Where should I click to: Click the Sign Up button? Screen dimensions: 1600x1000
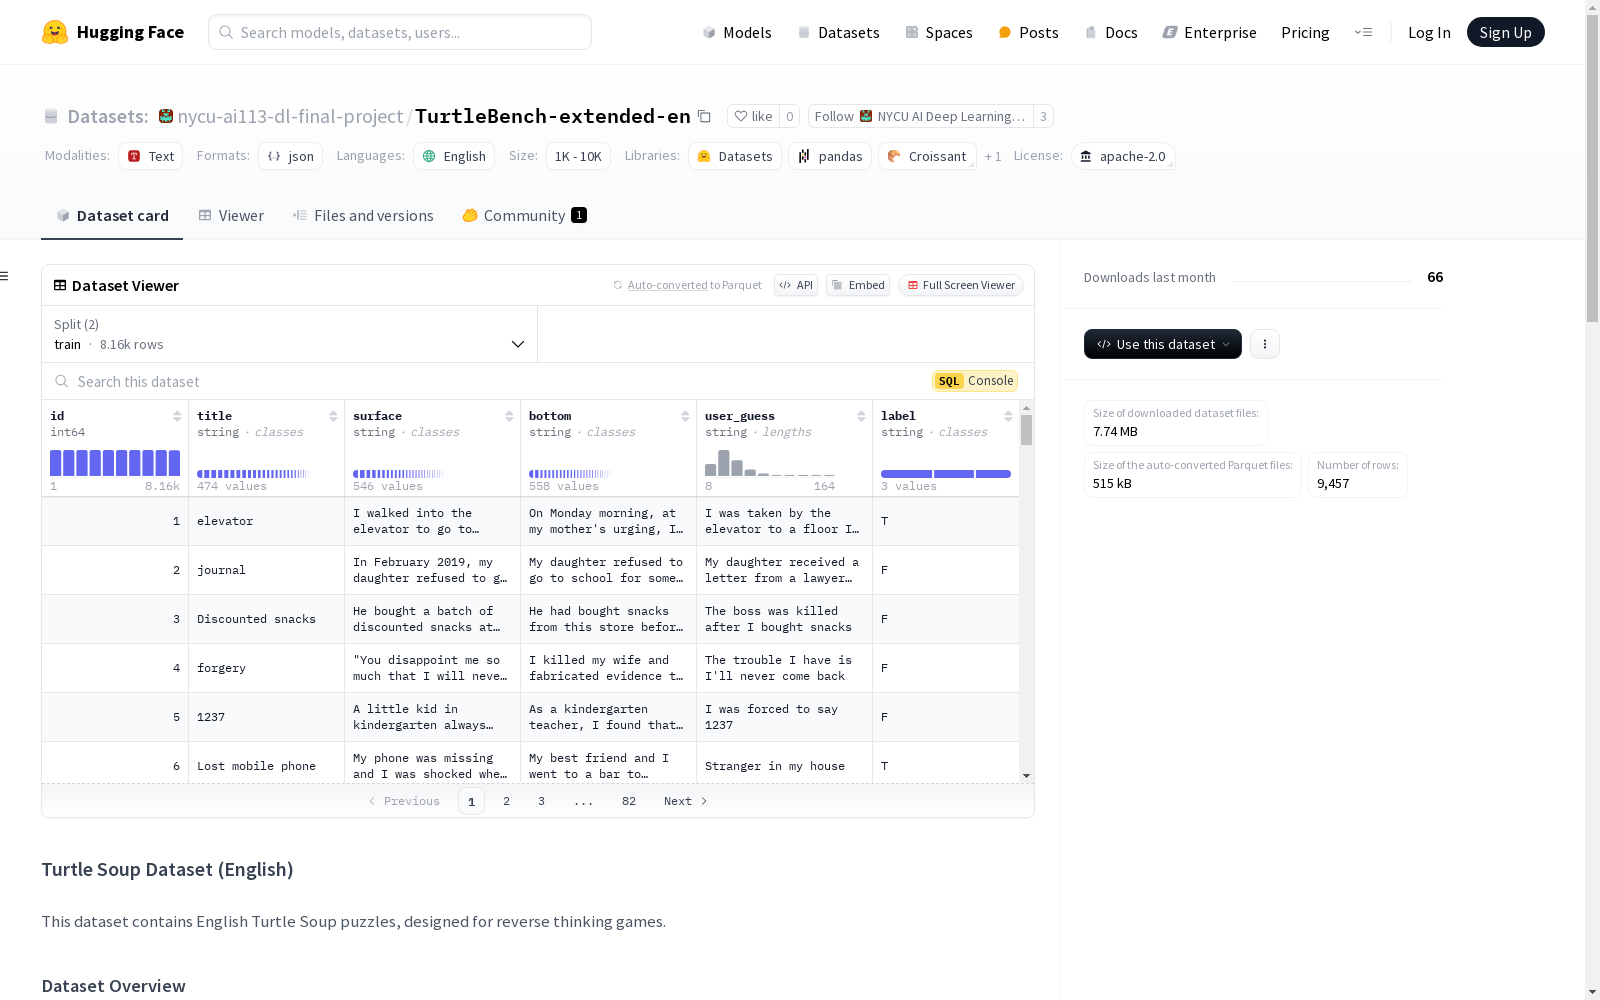coord(1505,32)
